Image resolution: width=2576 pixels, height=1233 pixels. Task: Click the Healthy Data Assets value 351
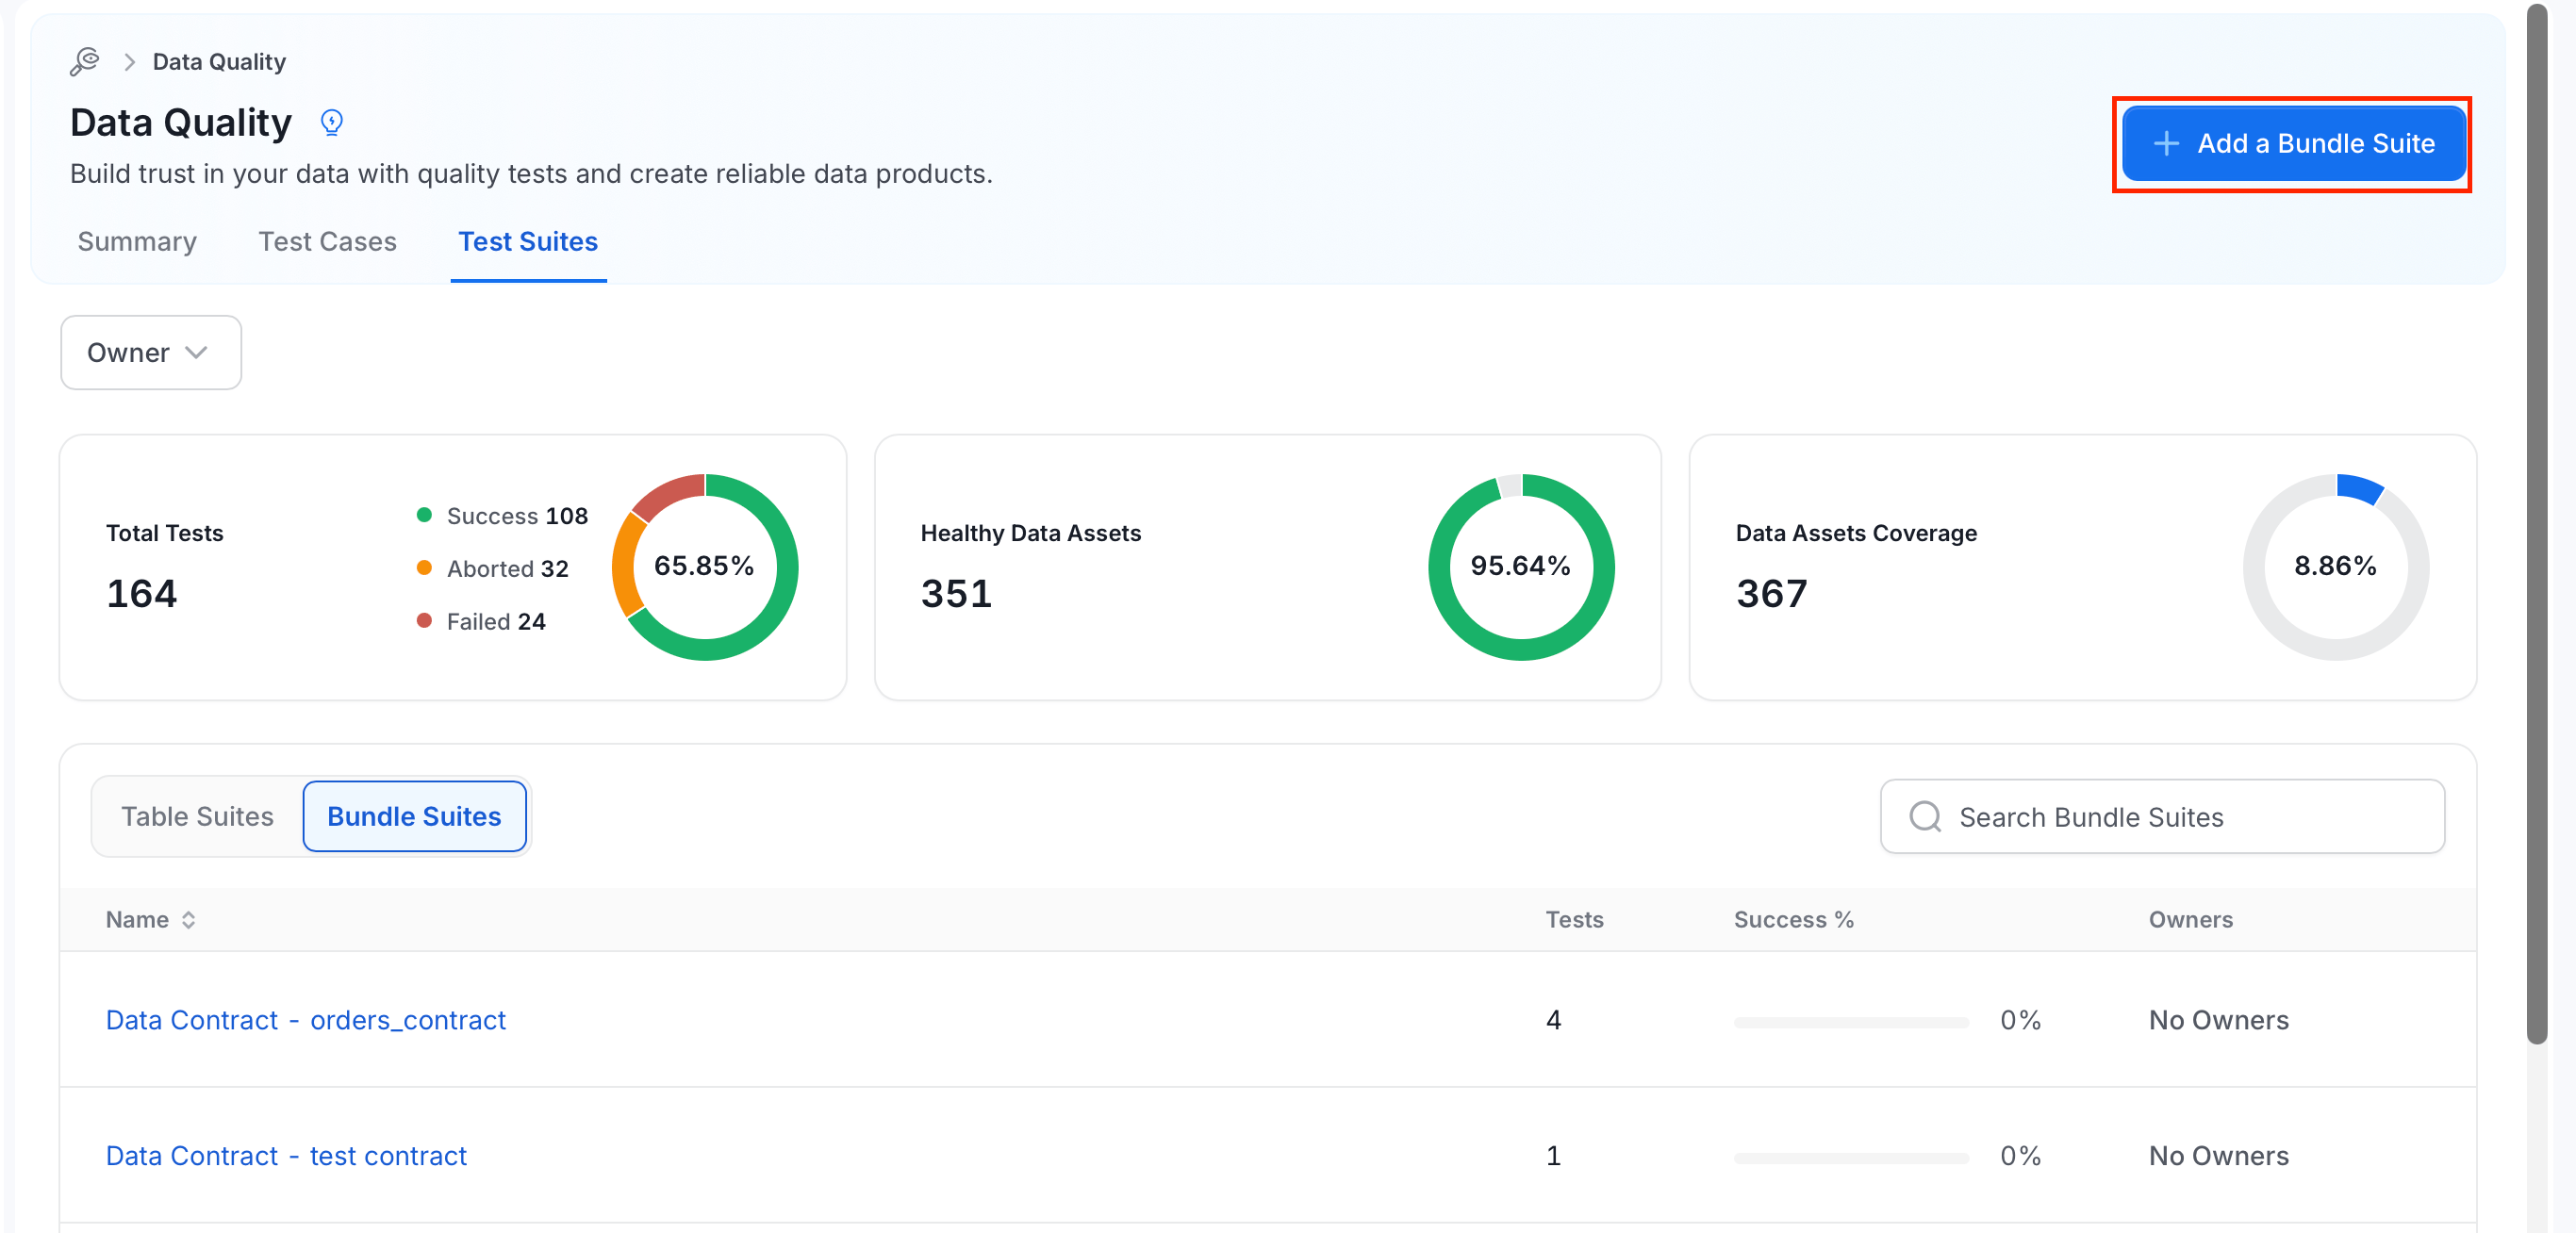tap(957, 594)
